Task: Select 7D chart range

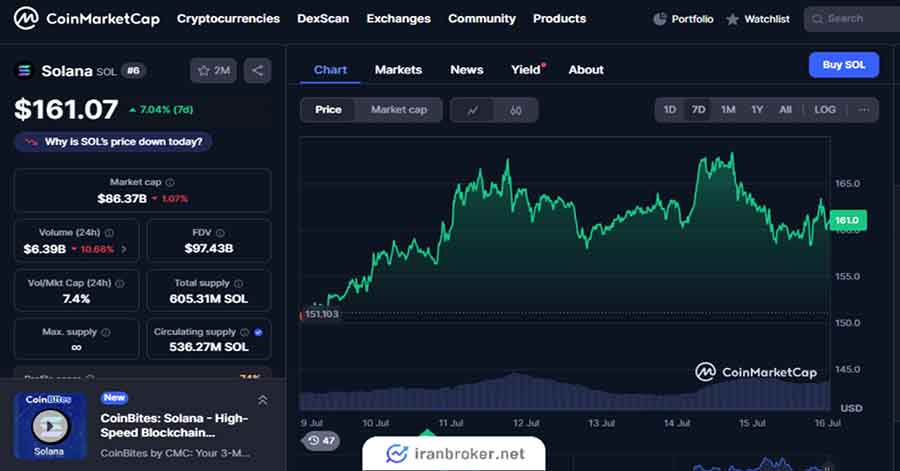Action: tap(698, 110)
